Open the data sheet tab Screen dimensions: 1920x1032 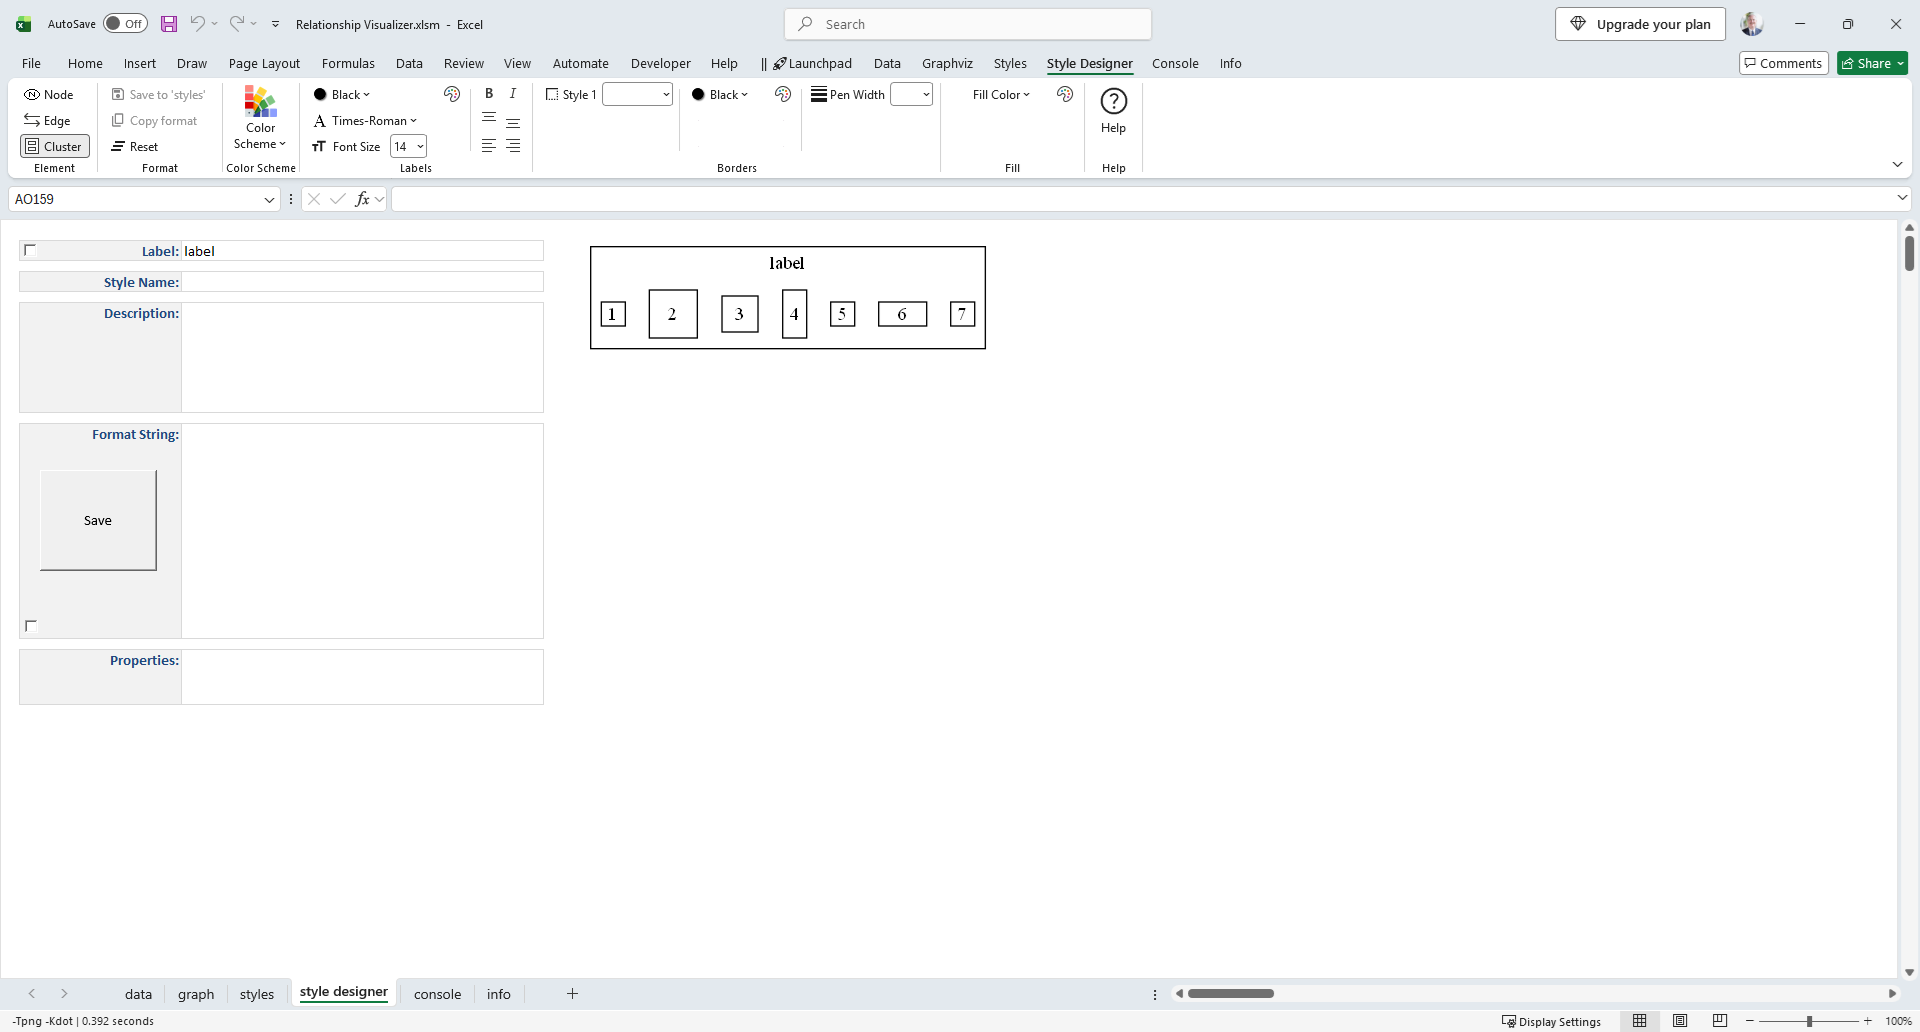[x=138, y=994]
